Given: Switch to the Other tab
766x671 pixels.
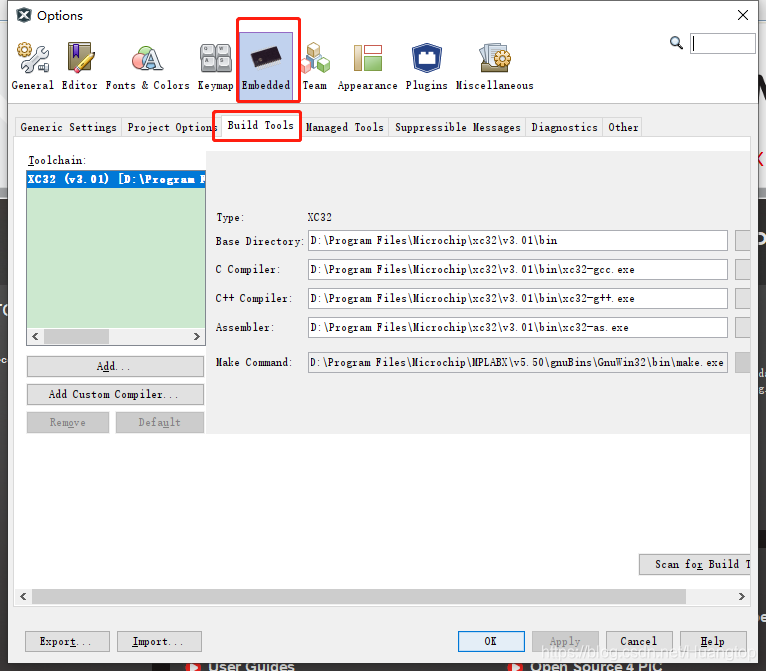Looking at the screenshot, I should (x=623, y=127).
